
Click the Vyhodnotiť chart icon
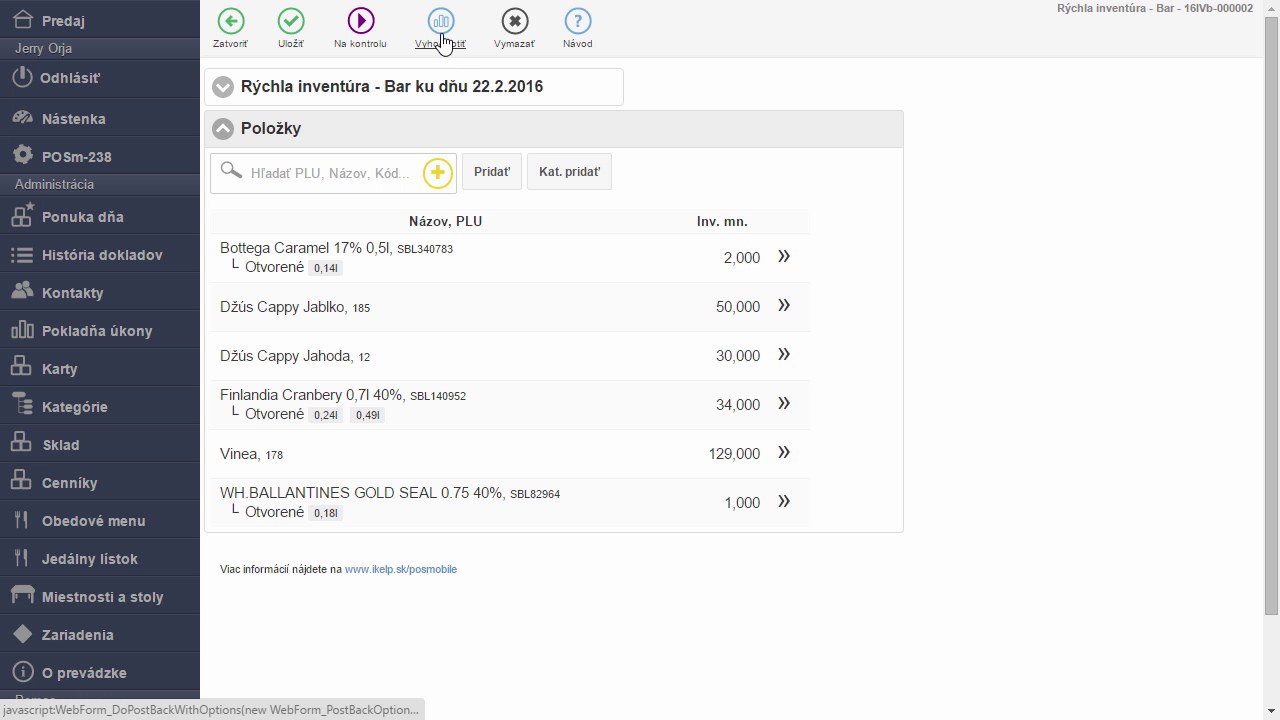click(440, 20)
